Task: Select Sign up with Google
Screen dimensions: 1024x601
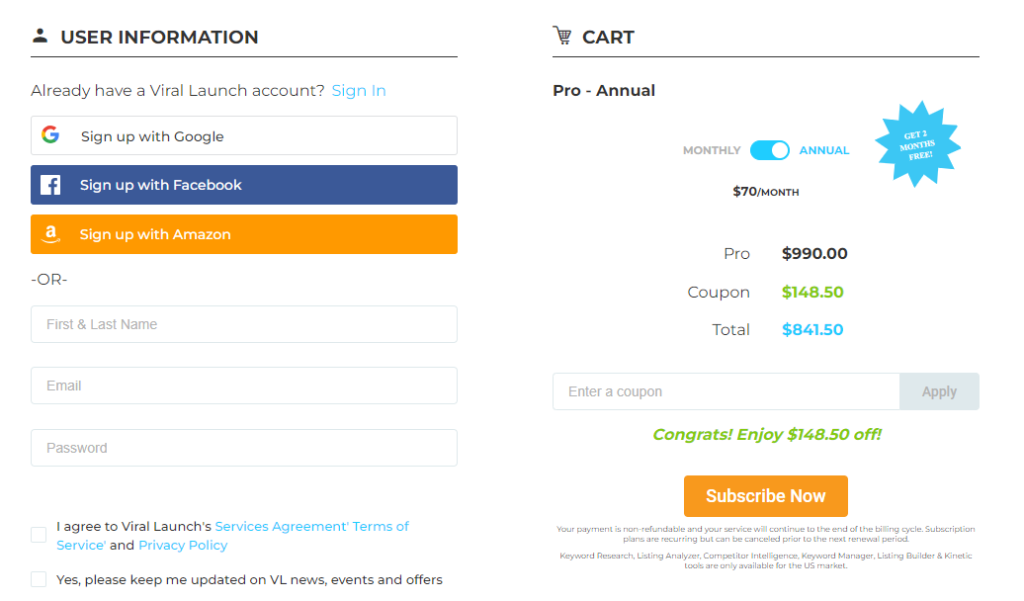Action: point(244,135)
